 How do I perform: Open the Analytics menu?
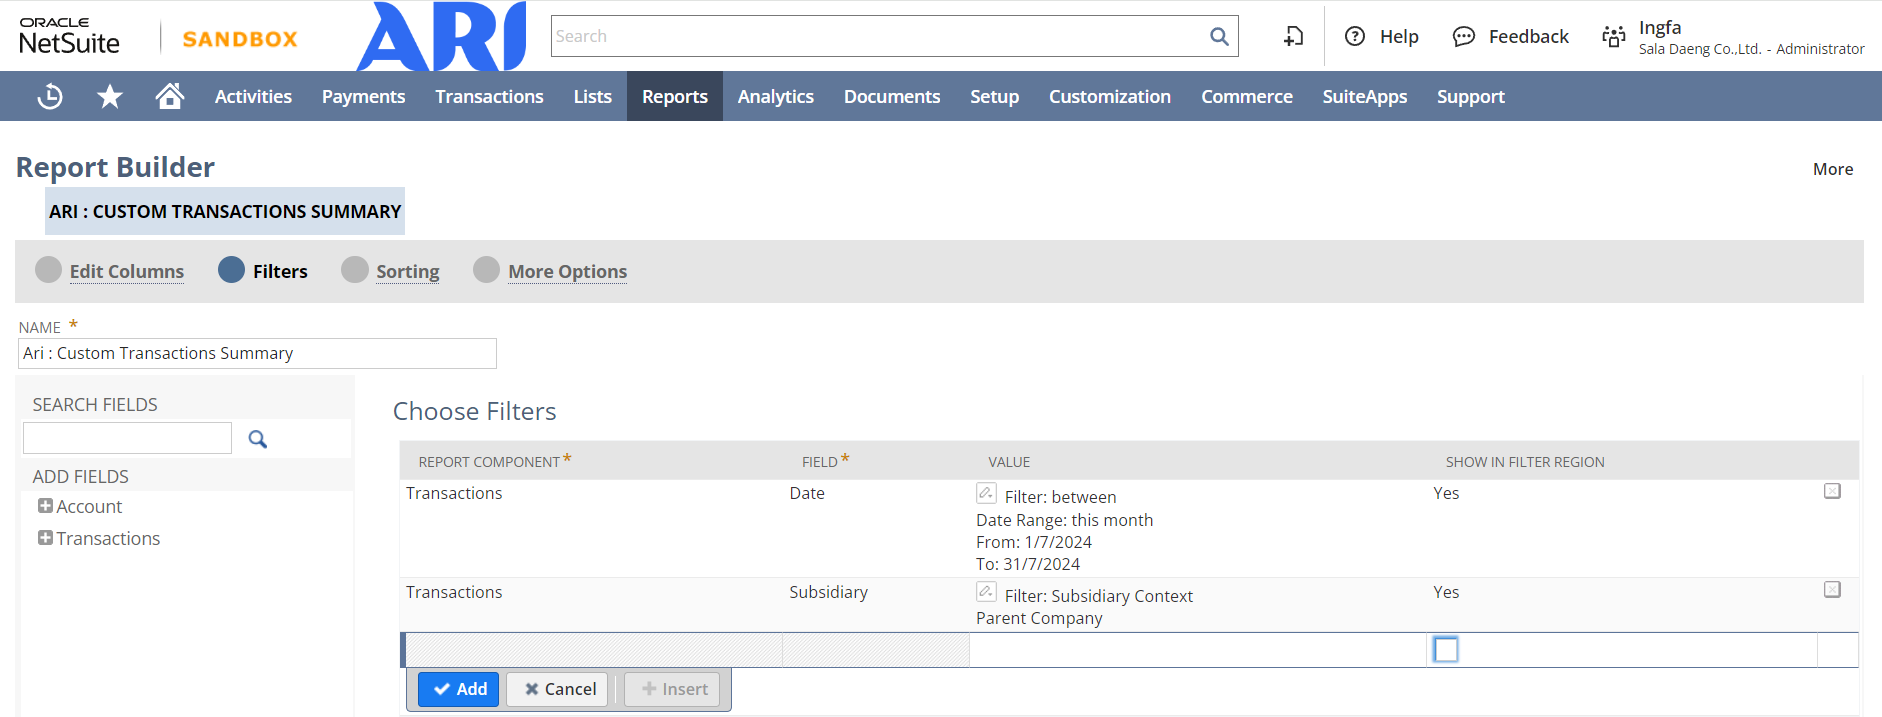[x=776, y=97]
